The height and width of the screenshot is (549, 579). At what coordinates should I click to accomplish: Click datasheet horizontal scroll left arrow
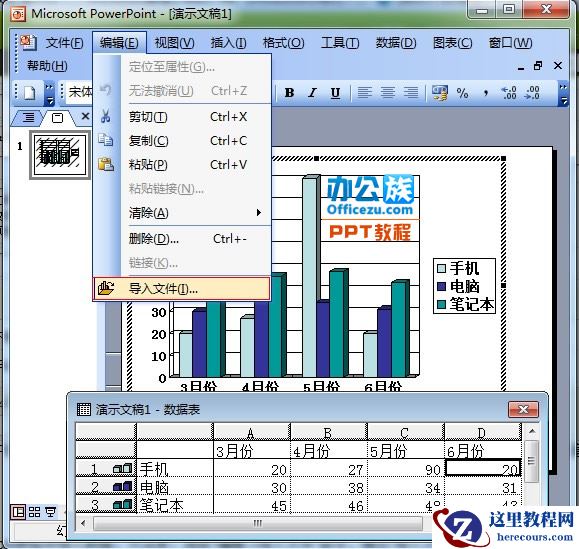[x=83, y=523]
